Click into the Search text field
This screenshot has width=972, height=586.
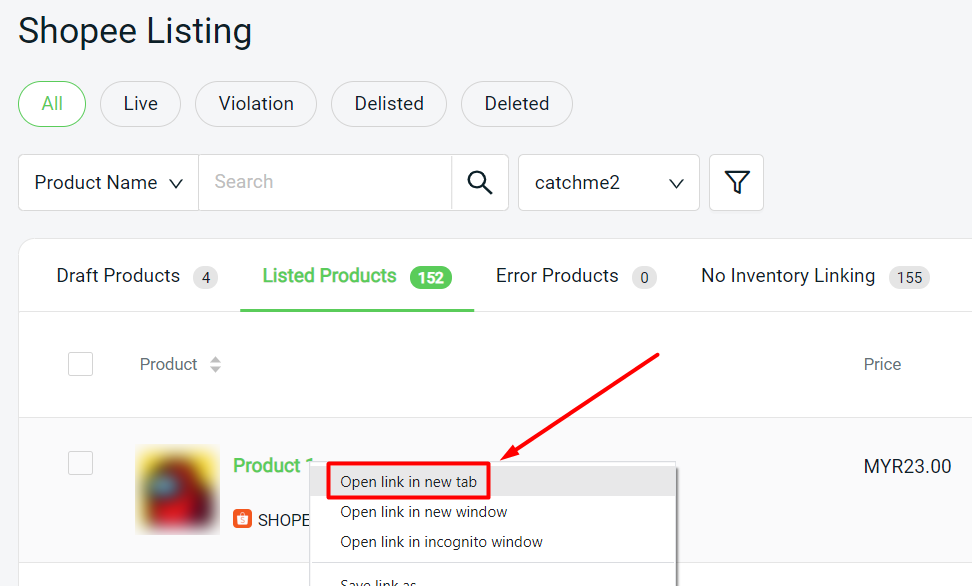coord(324,183)
